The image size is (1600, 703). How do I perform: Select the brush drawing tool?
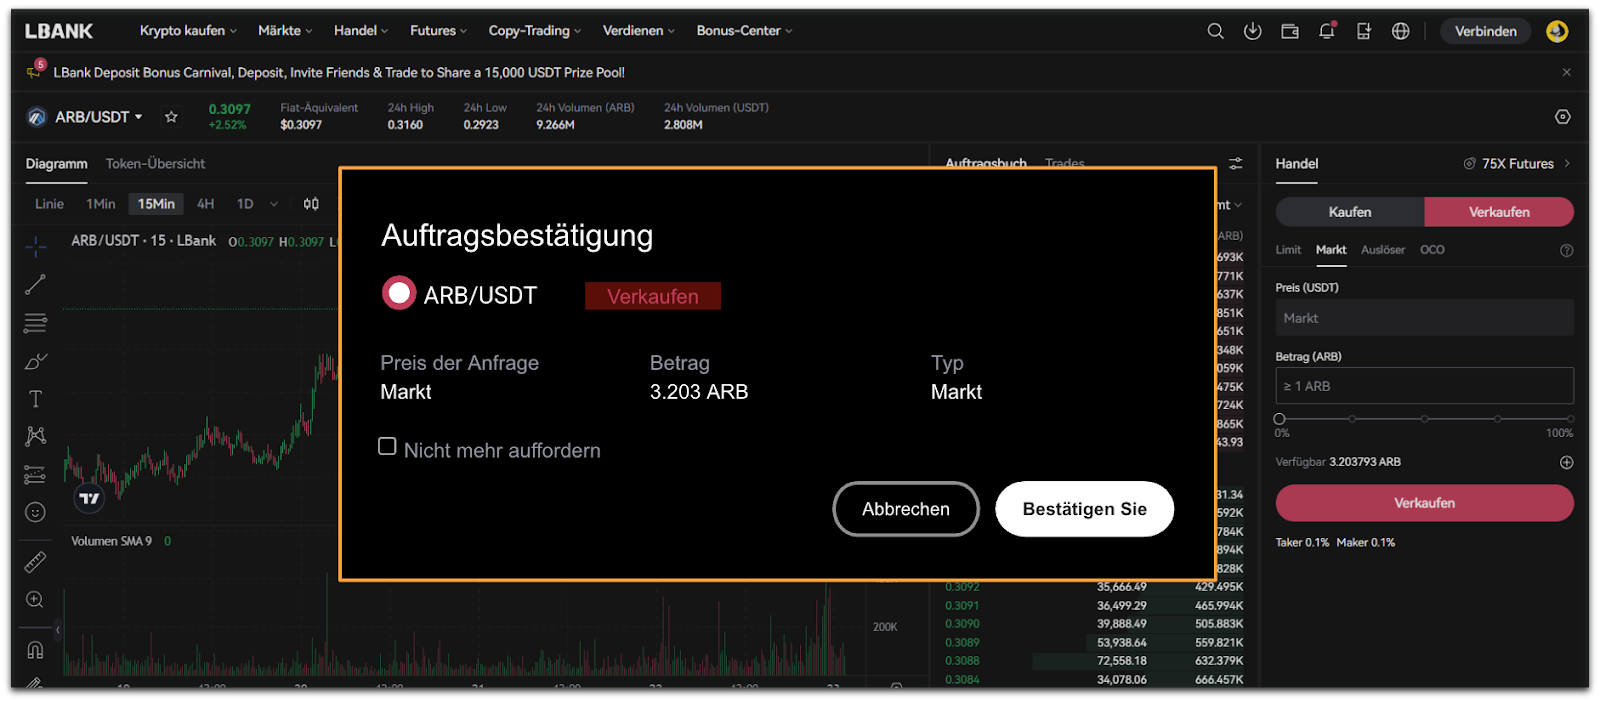[35, 361]
